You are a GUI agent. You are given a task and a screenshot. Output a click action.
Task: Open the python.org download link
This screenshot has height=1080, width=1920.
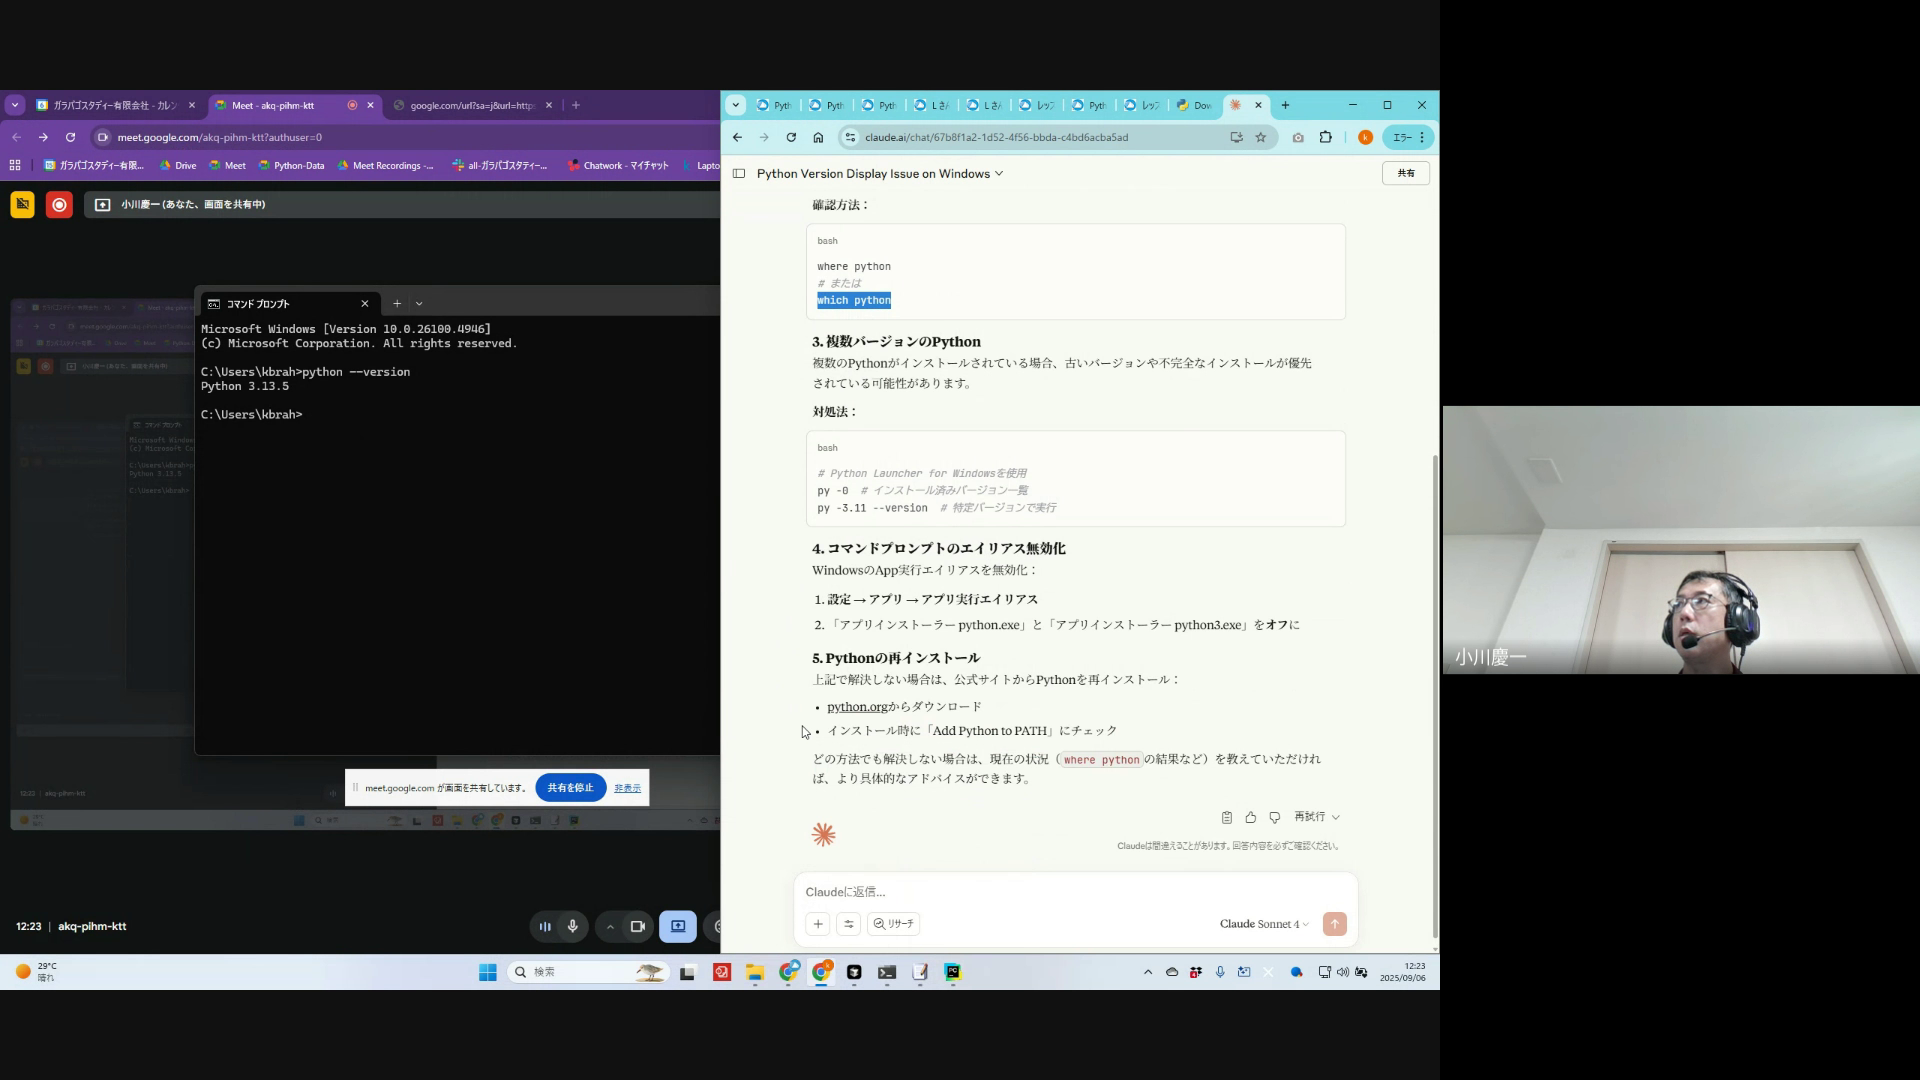(857, 707)
